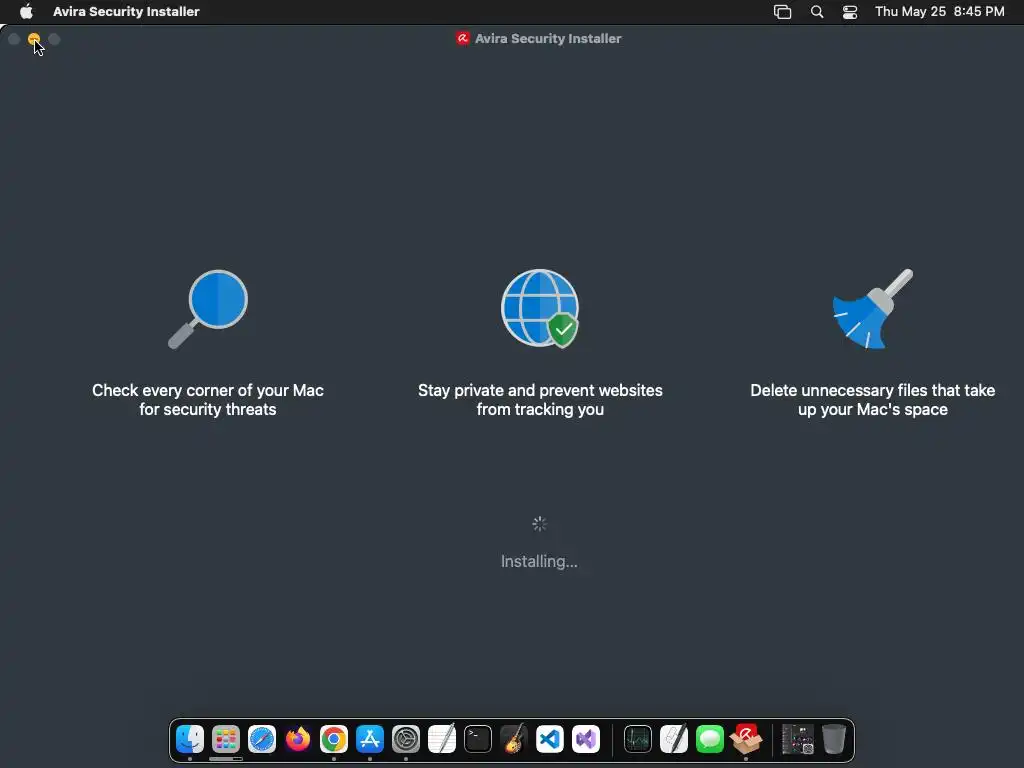Click the Stage Manager menu bar icon
Screen dimensions: 1024x768
pos(782,12)
